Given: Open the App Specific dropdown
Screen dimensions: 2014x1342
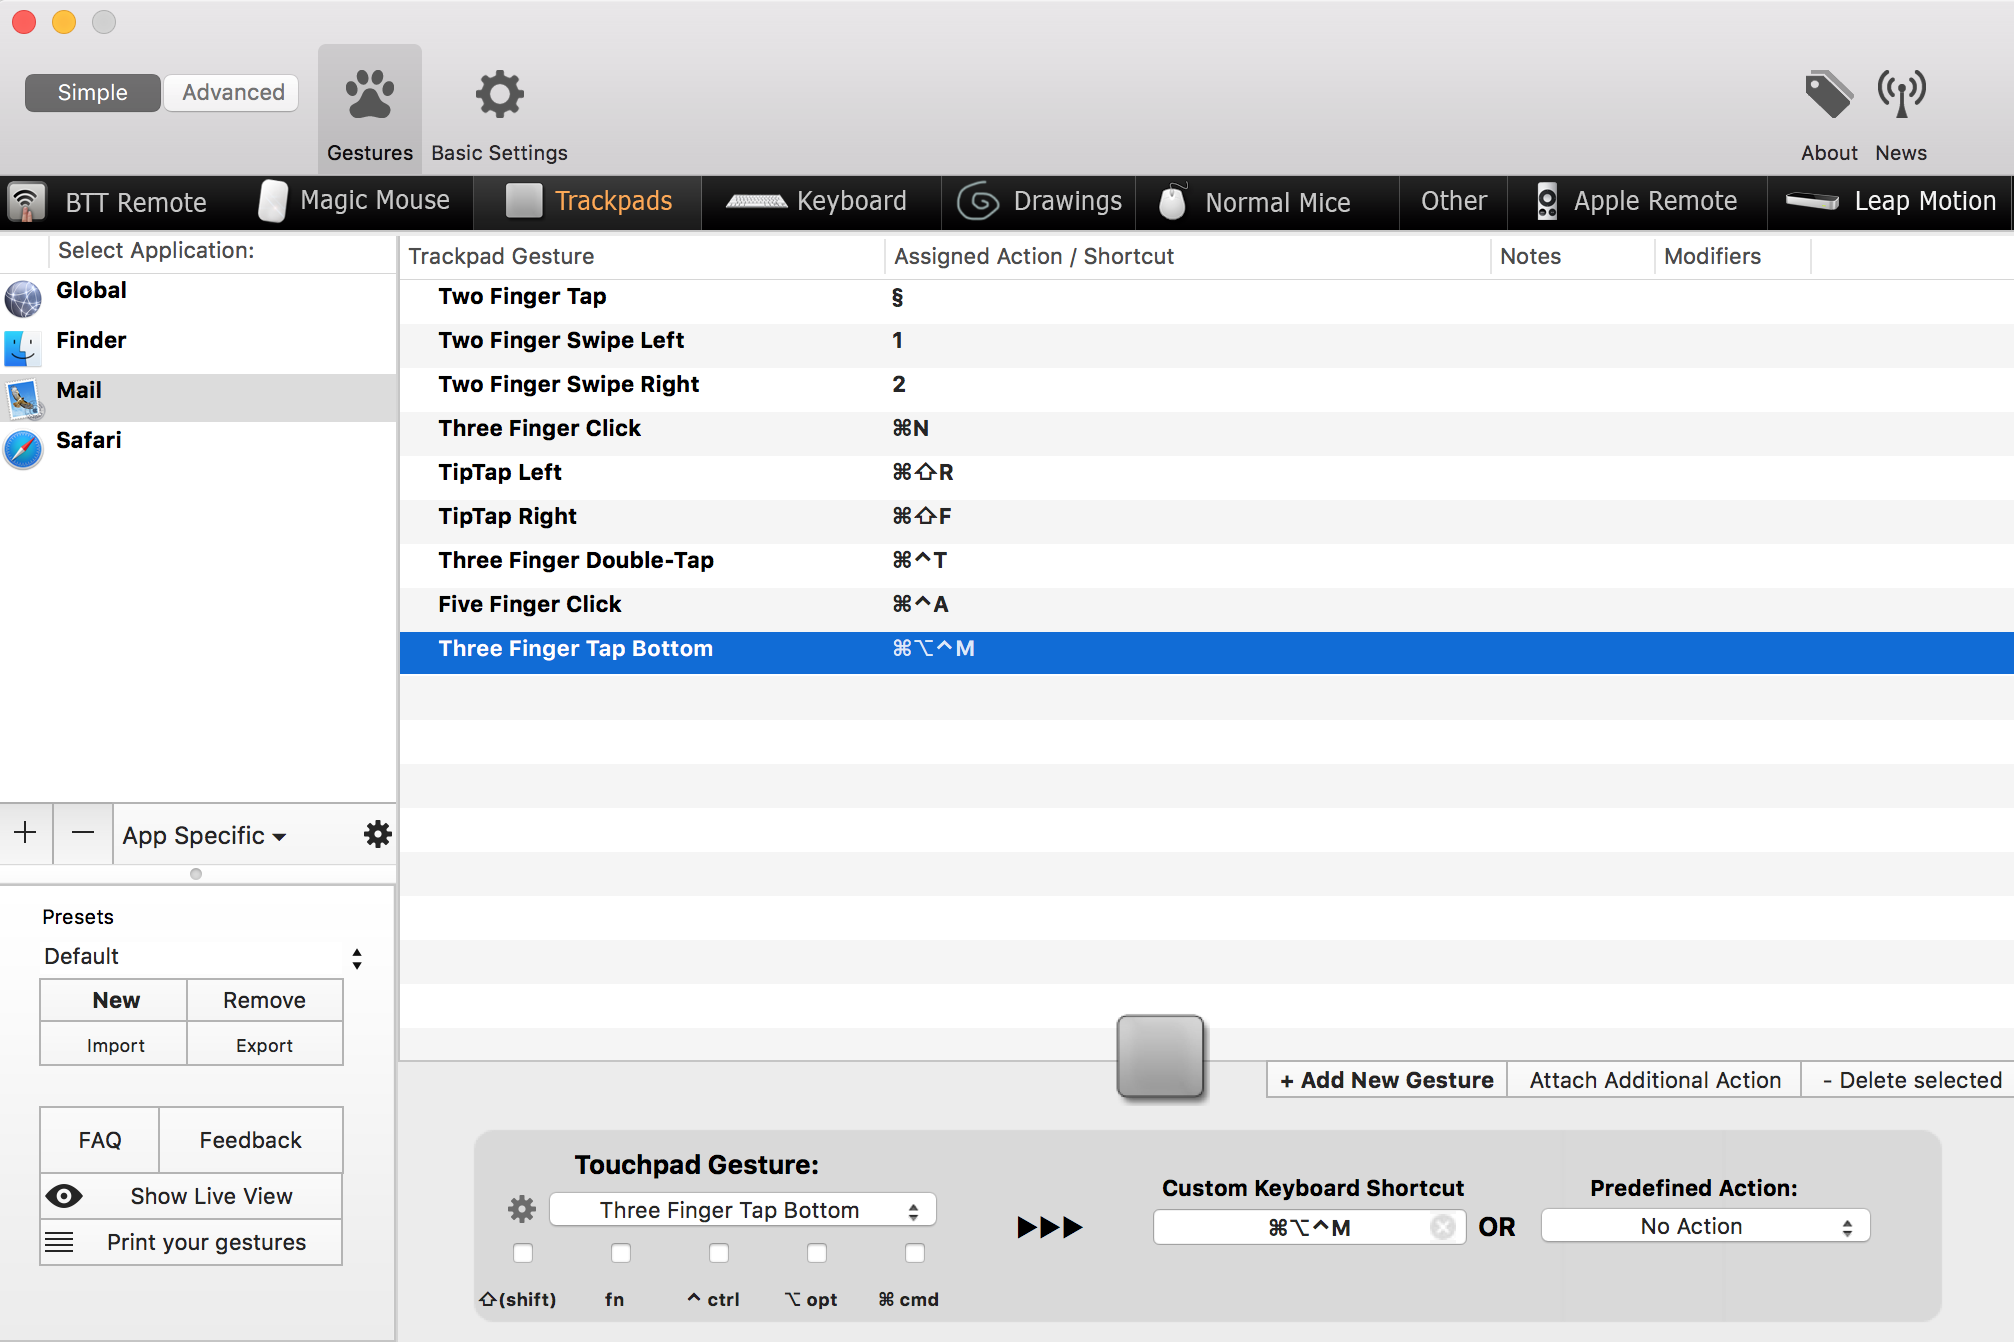Looking at the screenshot, I should coord(204,835).
